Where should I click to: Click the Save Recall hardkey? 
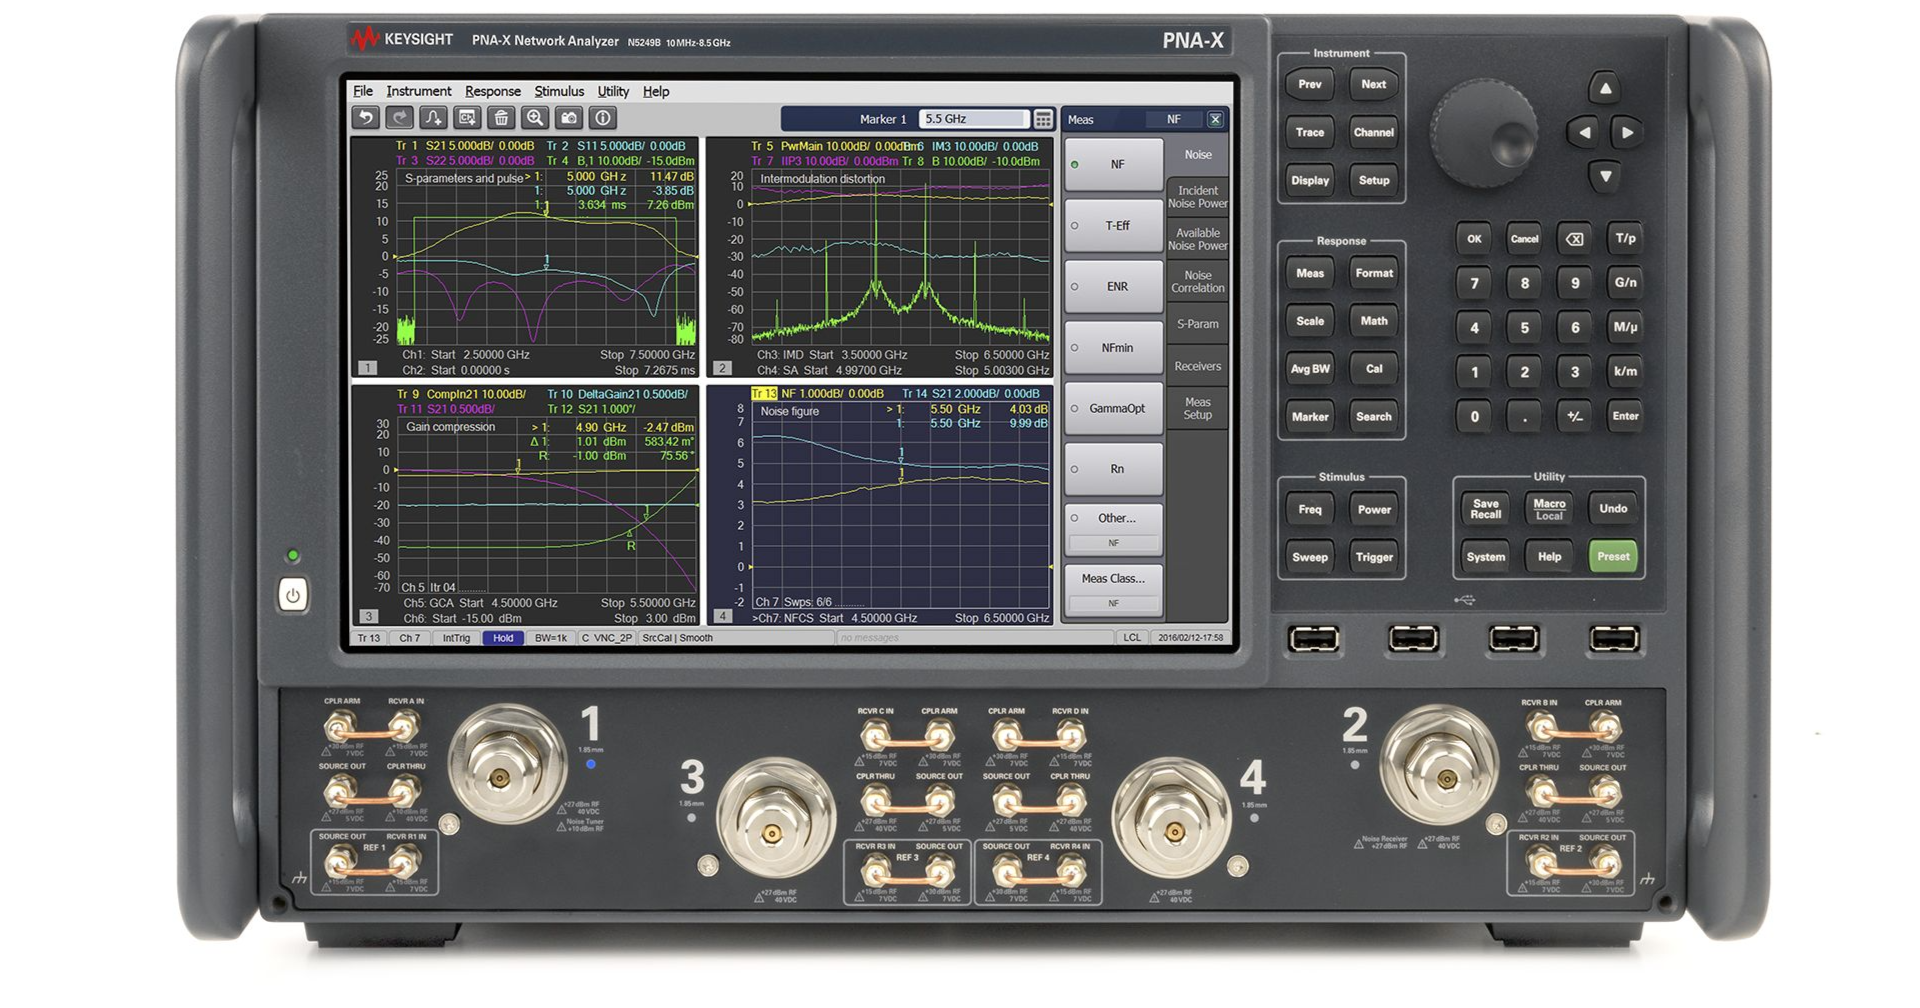coord(1485,509)
